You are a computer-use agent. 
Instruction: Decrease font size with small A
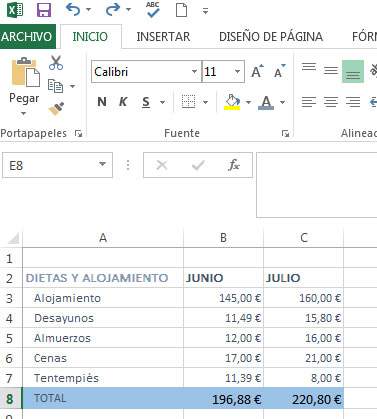coord(279,71)
